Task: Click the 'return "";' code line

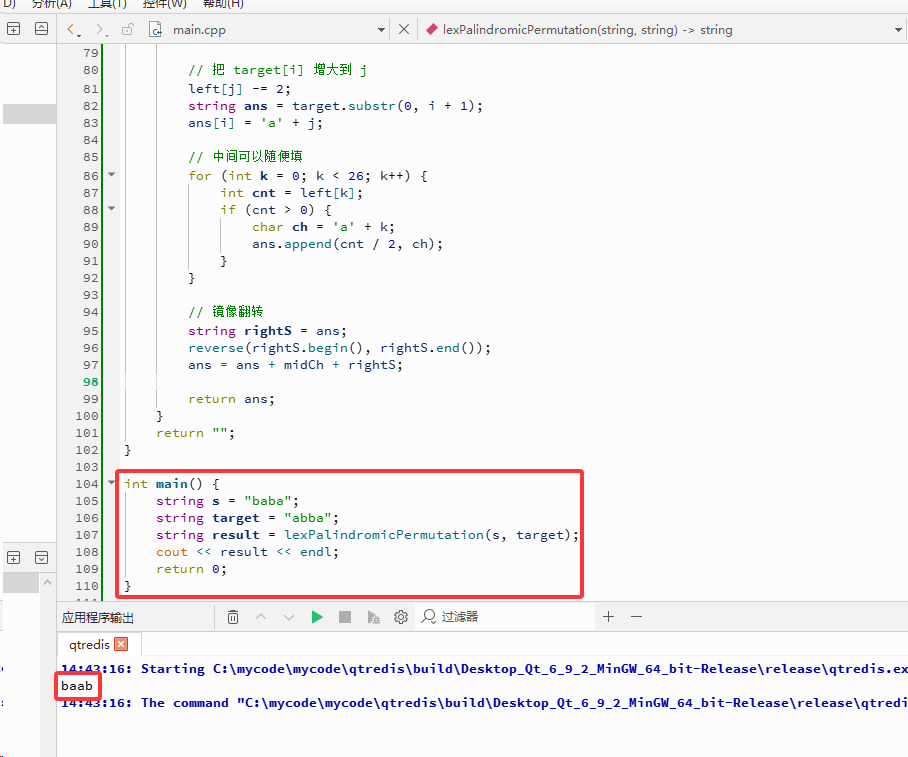Action: tap(196, 433)
